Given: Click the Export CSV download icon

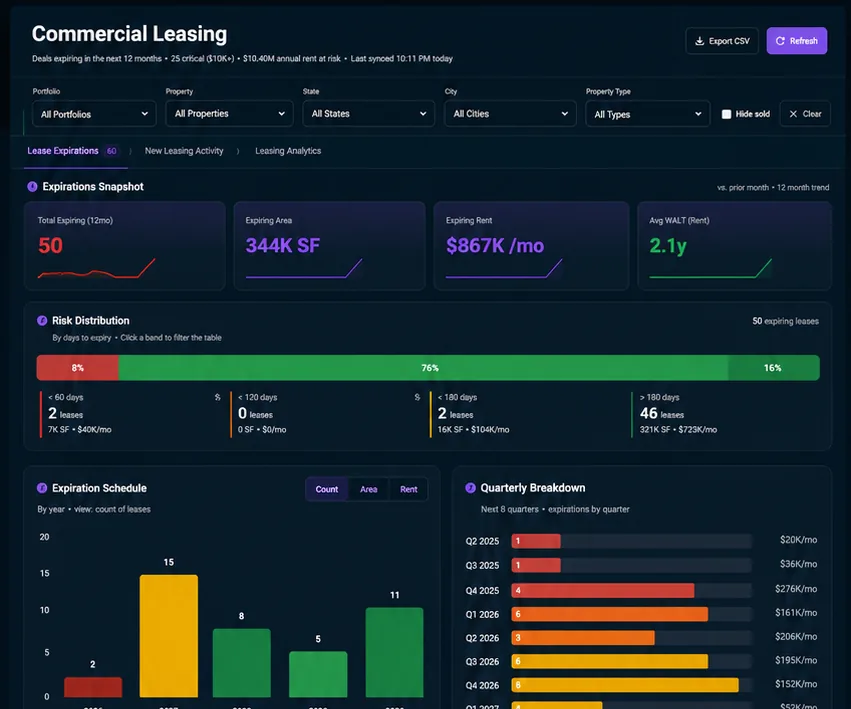Looking at the screenshot, I should pos(700,41).
